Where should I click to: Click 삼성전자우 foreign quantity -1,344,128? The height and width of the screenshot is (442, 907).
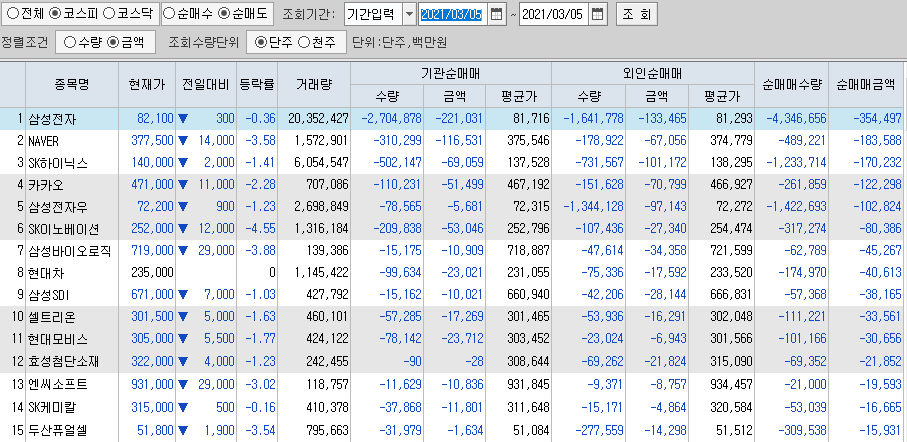click(593, 207)
